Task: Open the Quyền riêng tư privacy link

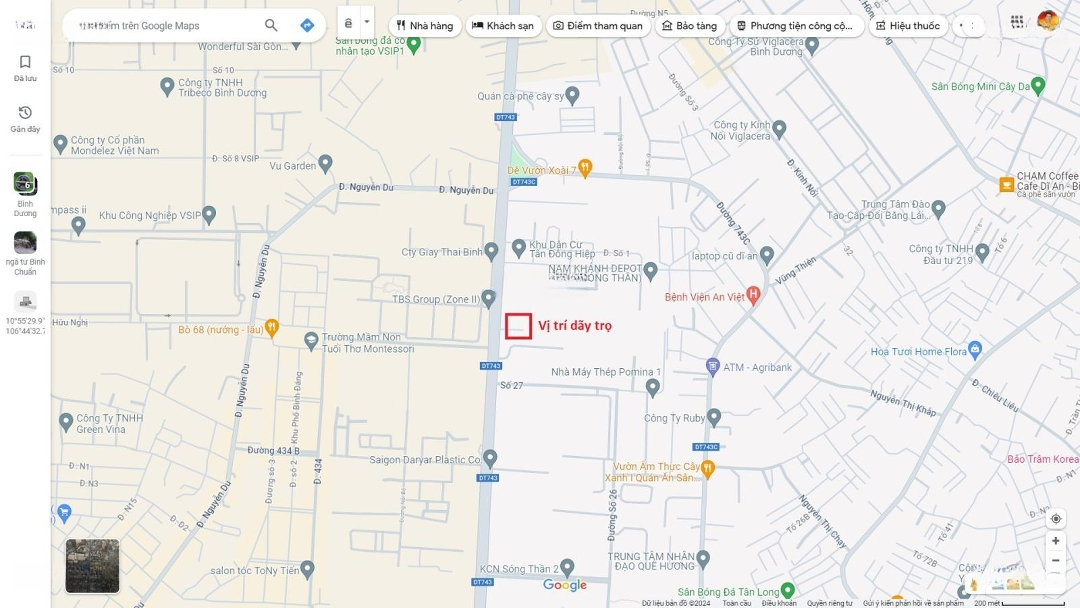Action: 830,603
